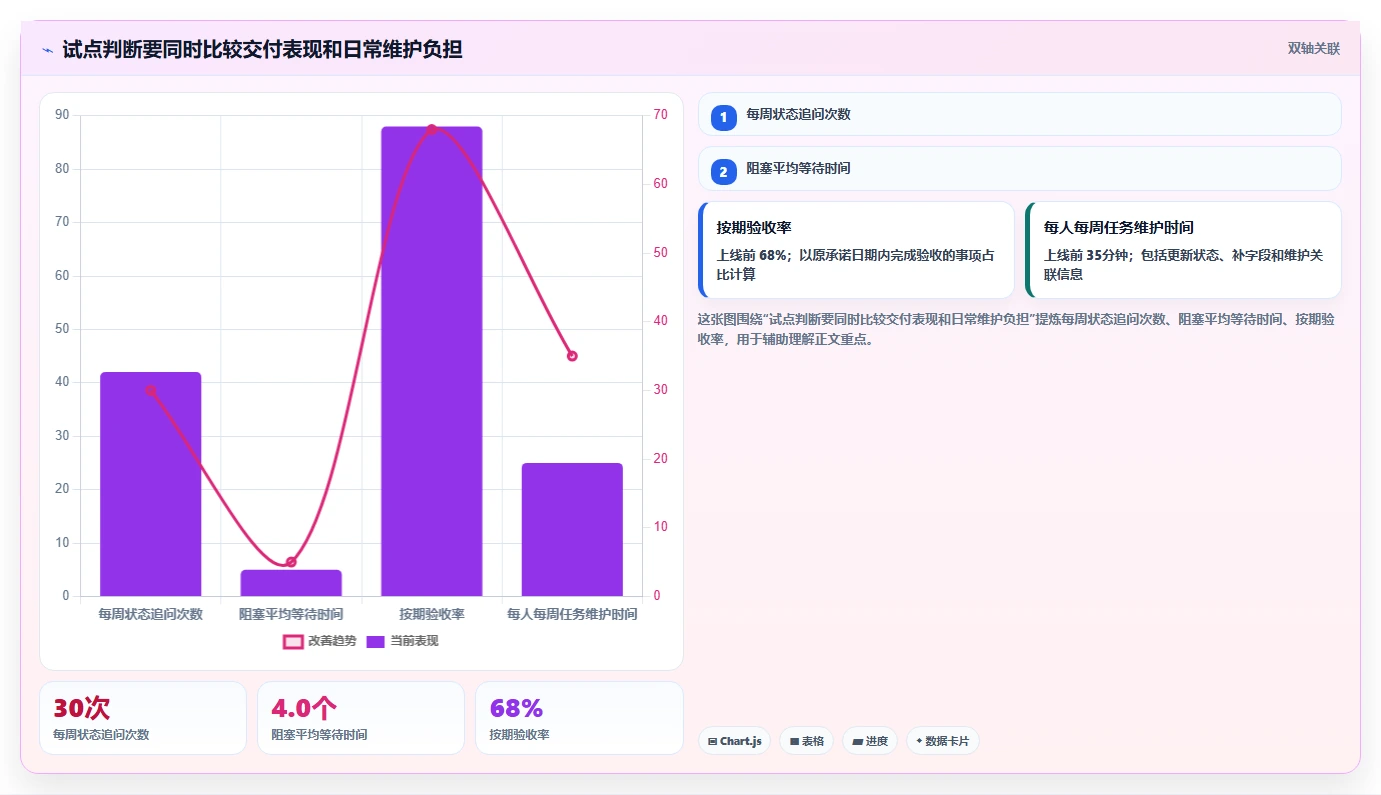
Task: Click the 表格 tag chip
Action: click(806, 741)
